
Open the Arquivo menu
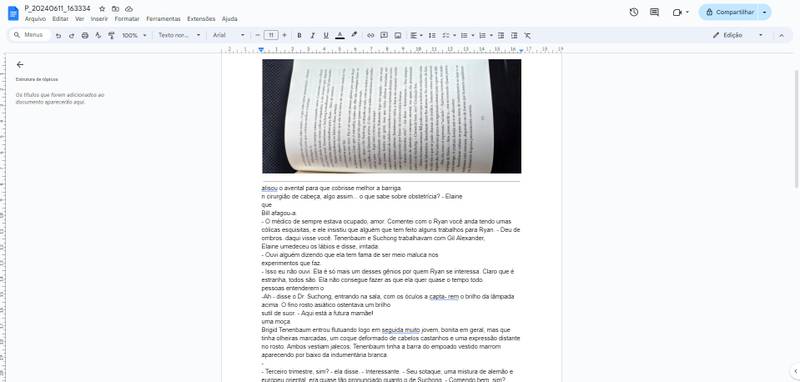pos(35,19)
